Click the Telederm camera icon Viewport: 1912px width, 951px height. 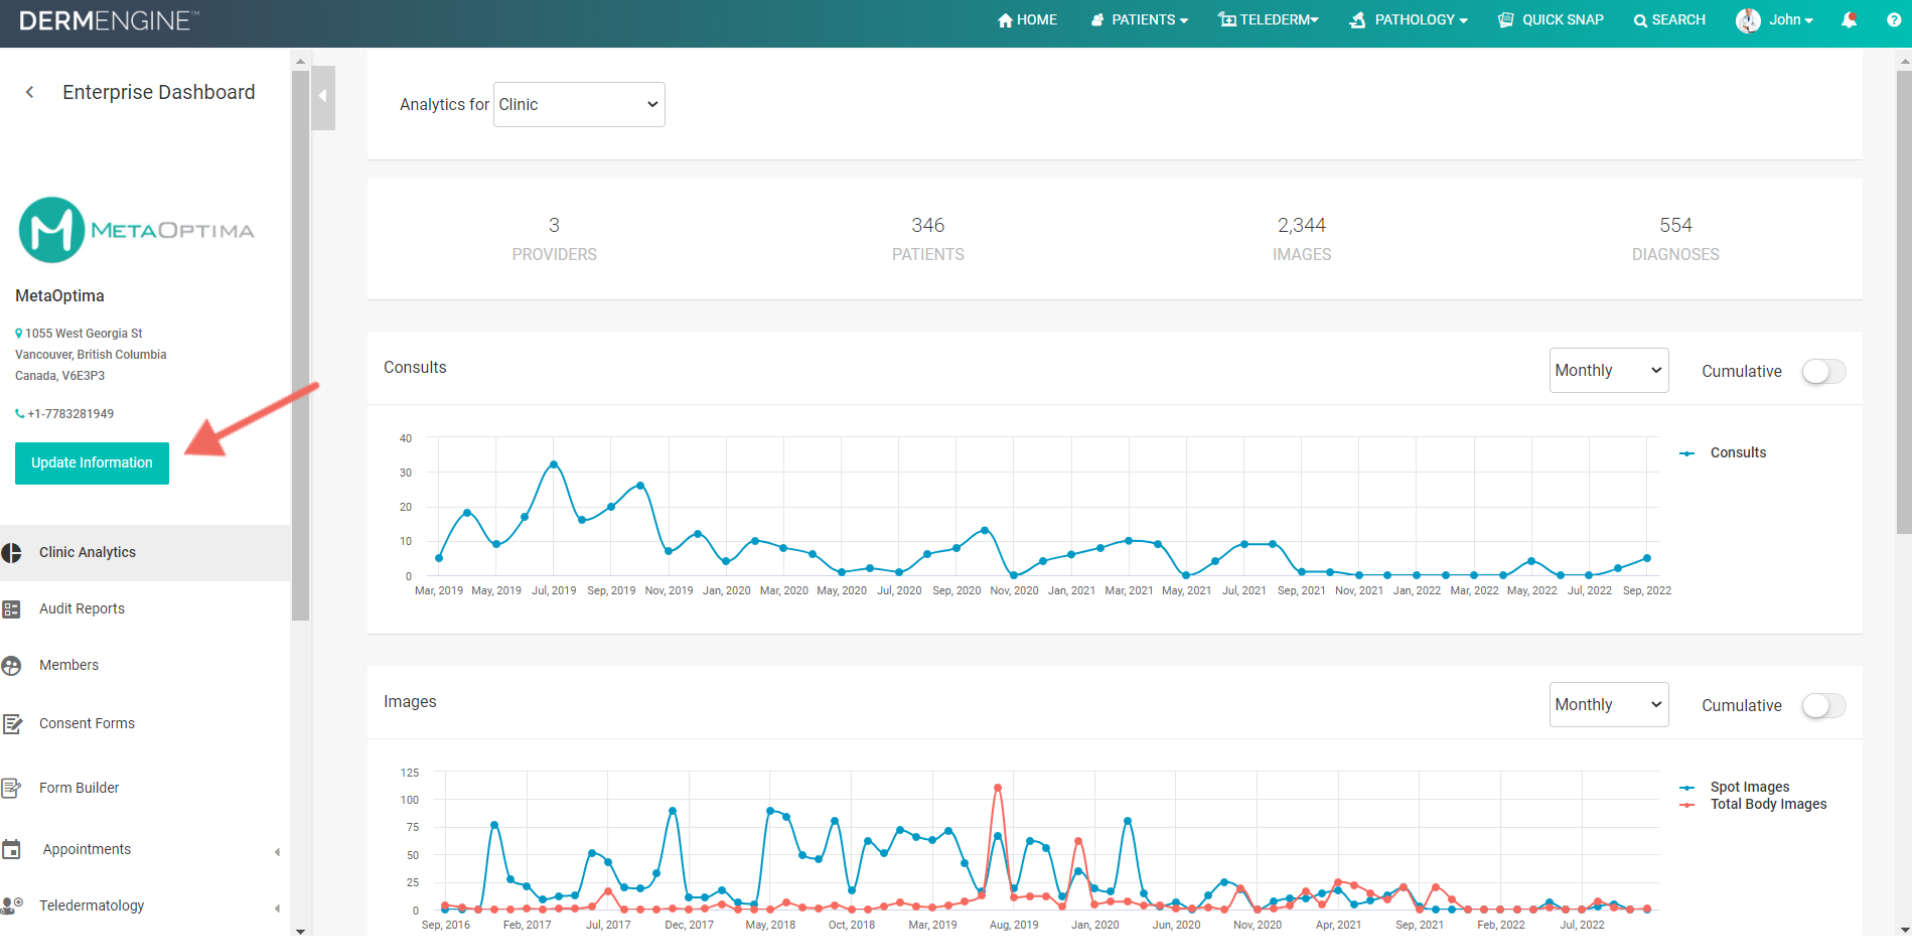point(1227,20)
